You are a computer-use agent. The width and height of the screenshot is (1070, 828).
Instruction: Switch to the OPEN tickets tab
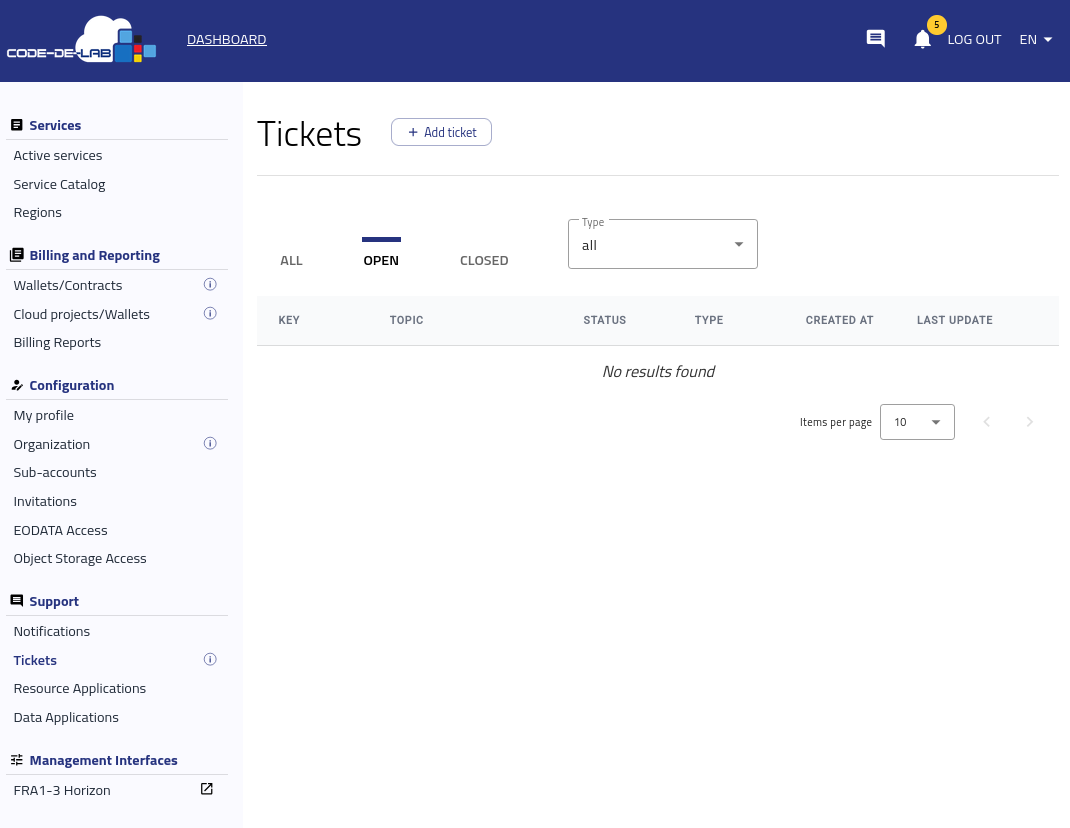tap(381, 261)
